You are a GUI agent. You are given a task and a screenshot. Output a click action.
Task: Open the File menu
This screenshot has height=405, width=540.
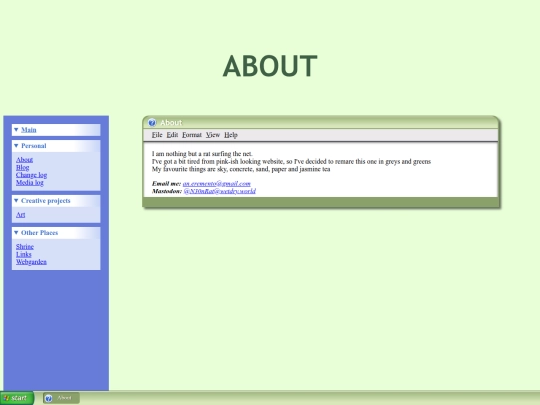[157, 135]
